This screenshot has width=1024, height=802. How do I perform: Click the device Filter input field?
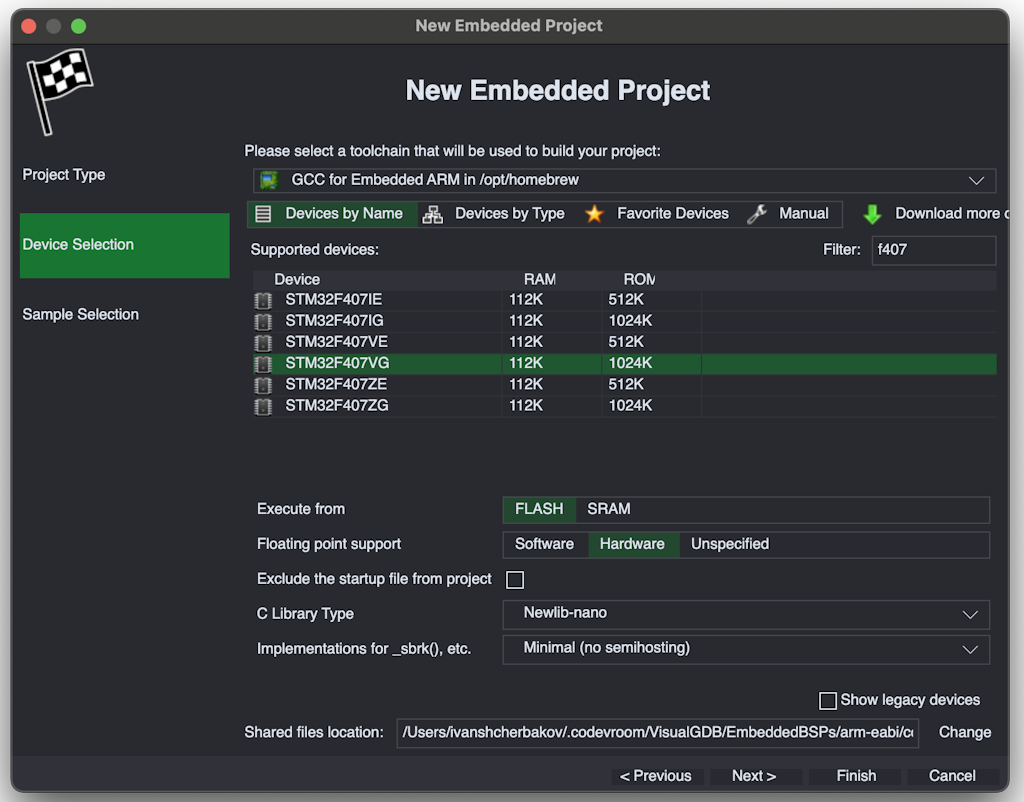[x=933, y=250]
